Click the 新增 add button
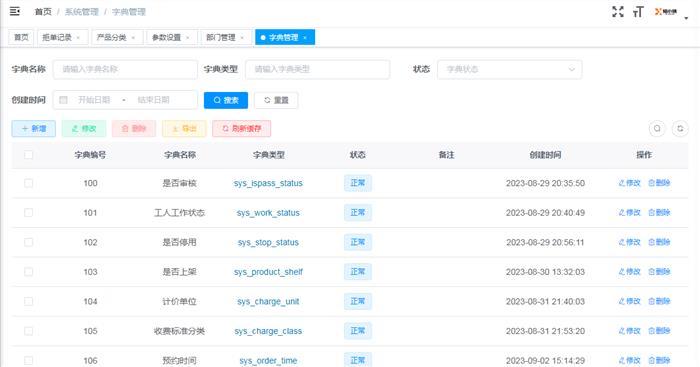The image size is (700, 367). point(33,129)
